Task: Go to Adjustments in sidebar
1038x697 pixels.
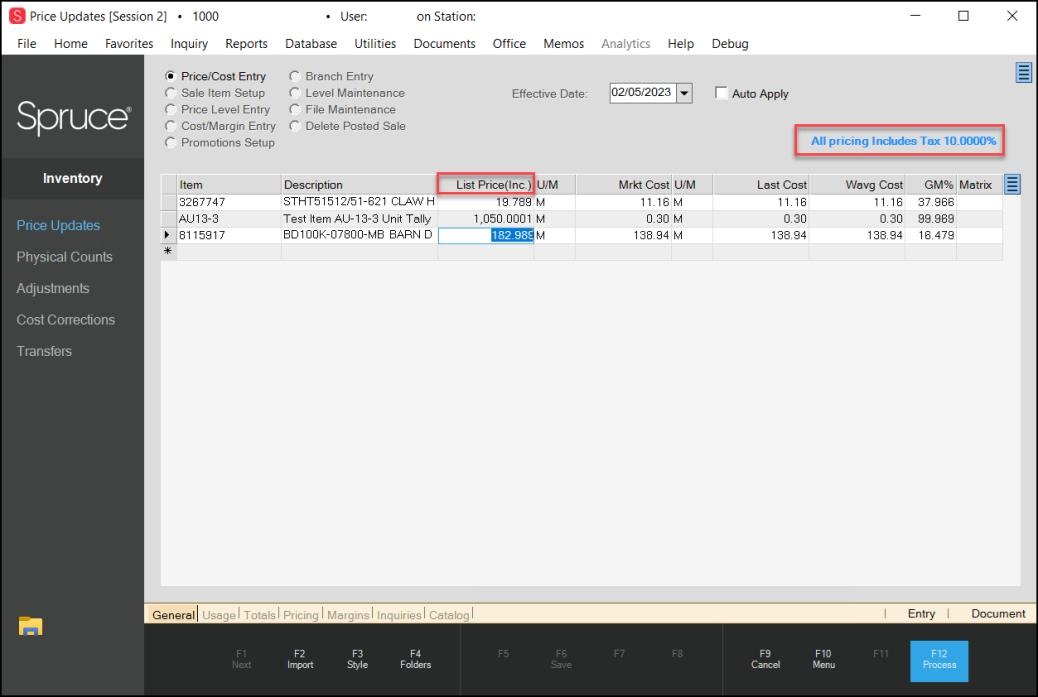Action: pos(53,289)
